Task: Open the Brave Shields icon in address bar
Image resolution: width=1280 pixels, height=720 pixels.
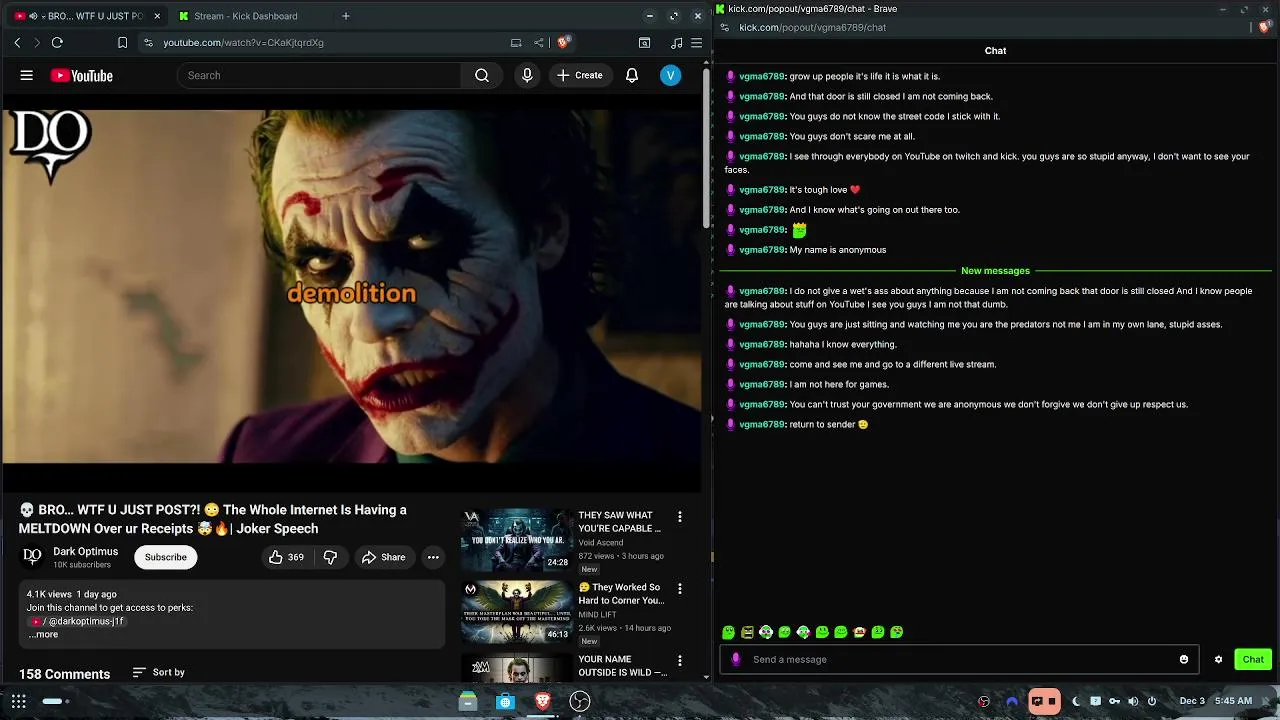Action: click(x=564, y=42)
